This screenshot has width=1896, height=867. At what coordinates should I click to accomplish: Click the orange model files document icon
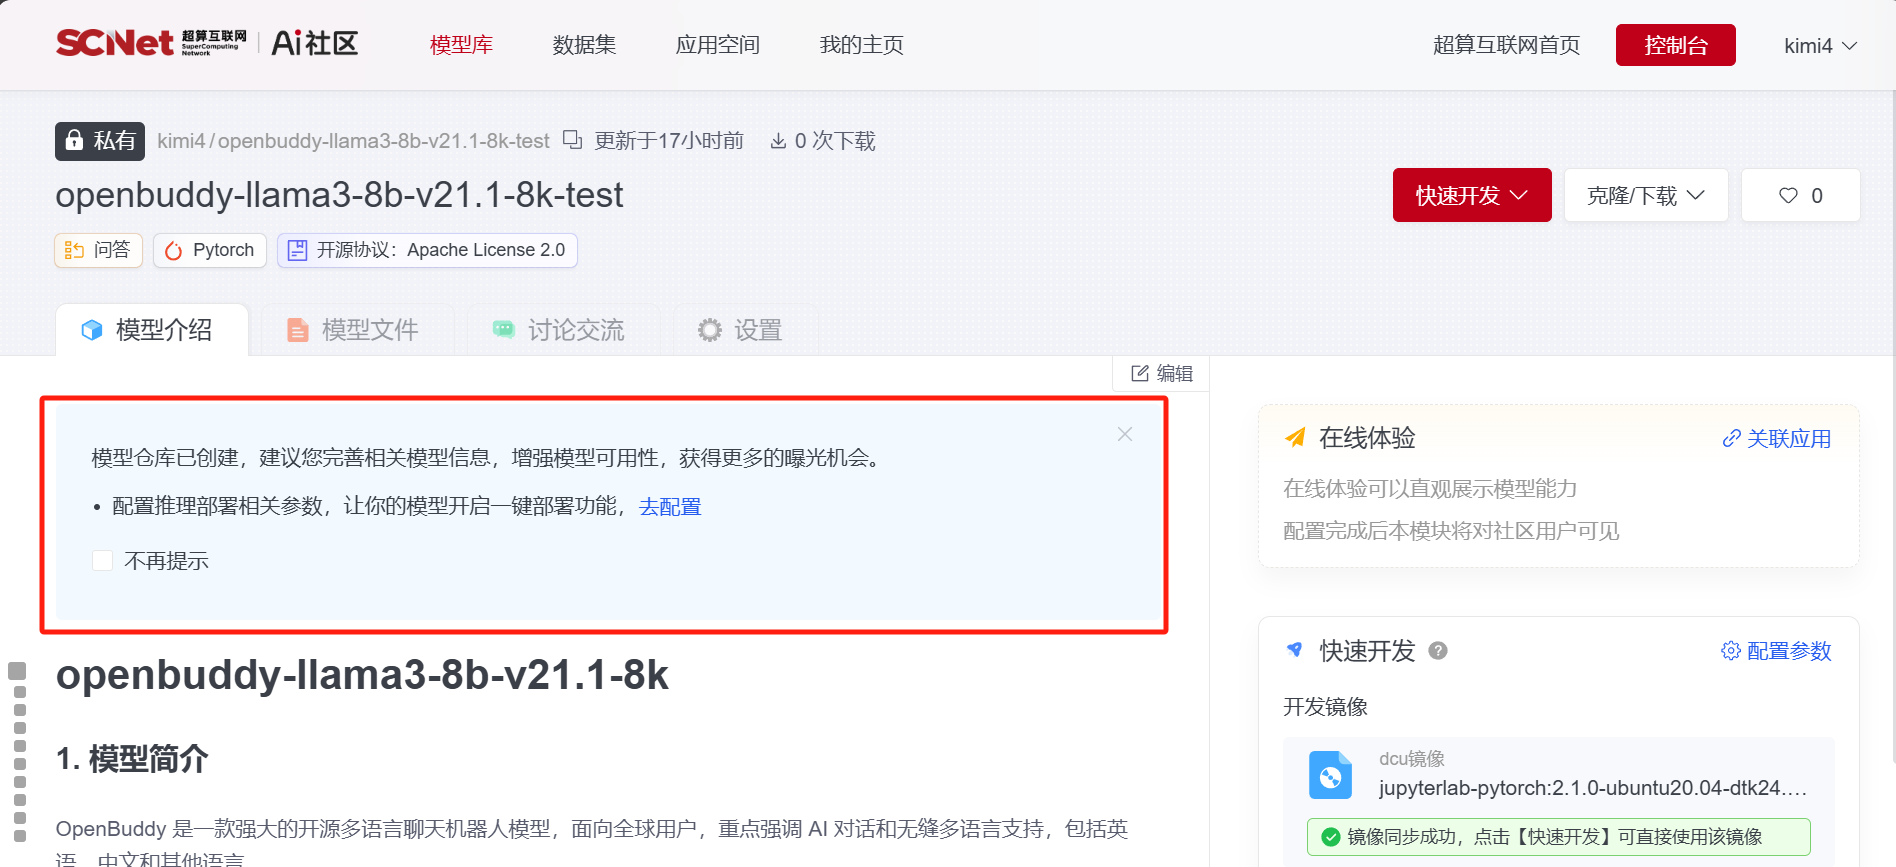pos(298,330)
